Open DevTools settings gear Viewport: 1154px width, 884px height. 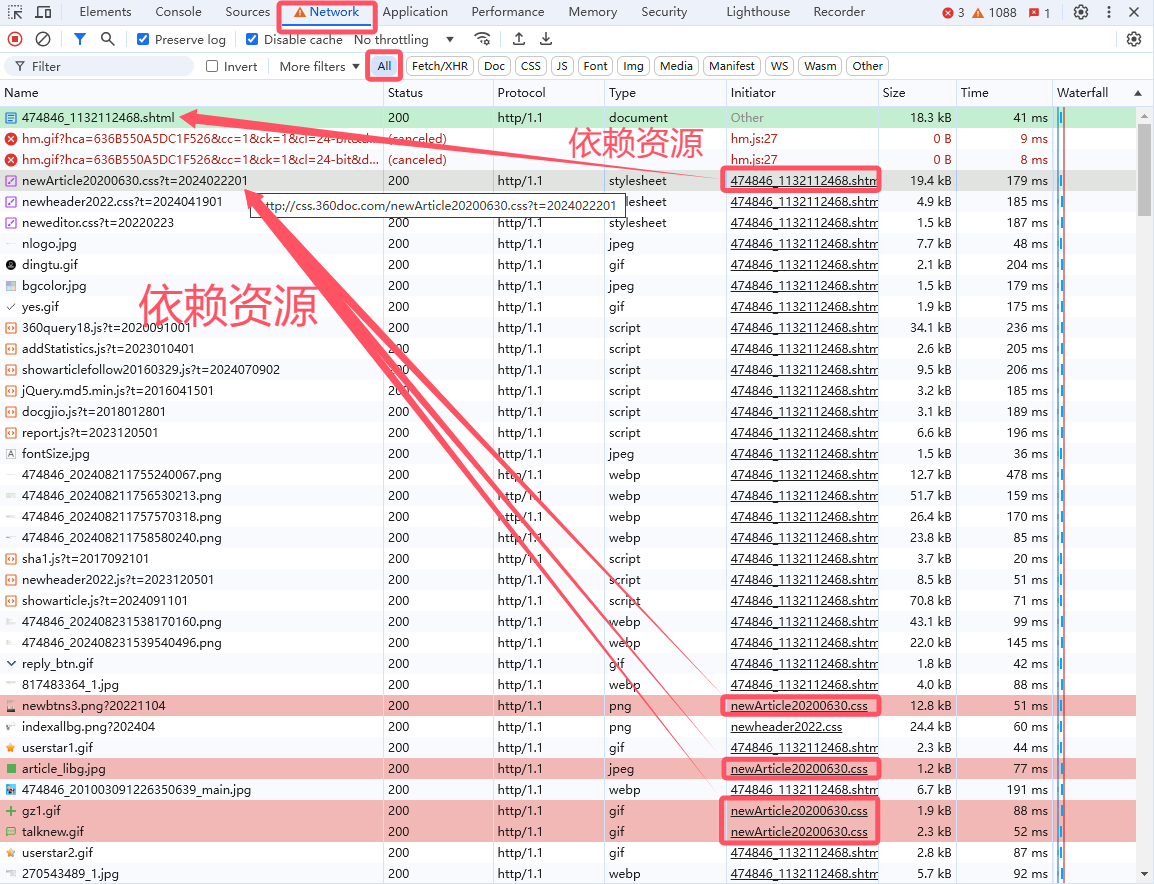pyautogui.click(x=1081, y=12)
